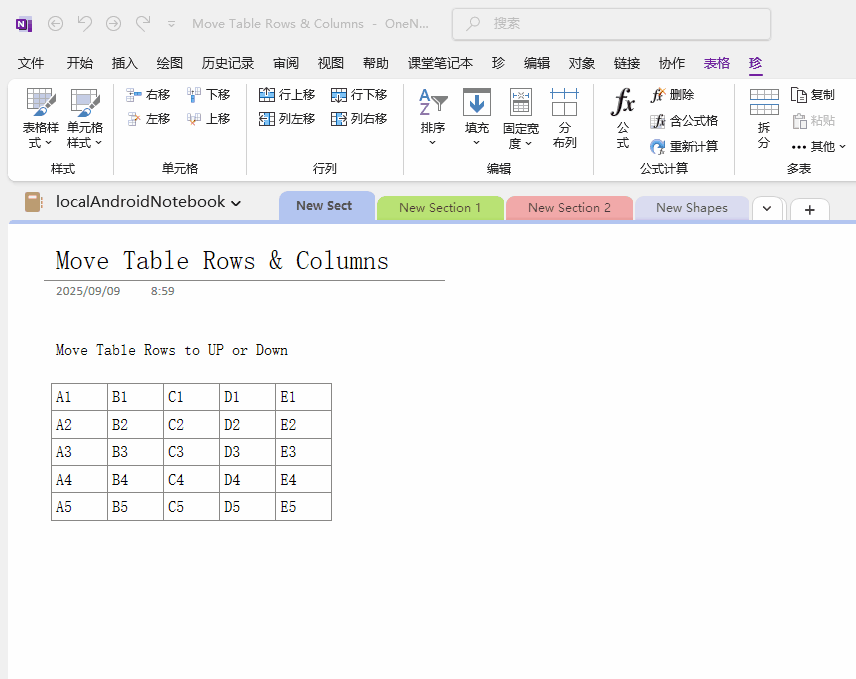Viewport: 856px width, 679px height.
Task: Click the 行下移 move row down icon
Action: point(339,95)
